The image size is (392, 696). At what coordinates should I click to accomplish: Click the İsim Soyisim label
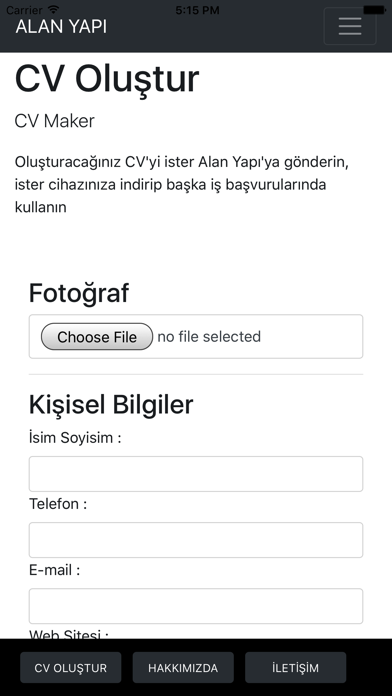tap(75, 438)
